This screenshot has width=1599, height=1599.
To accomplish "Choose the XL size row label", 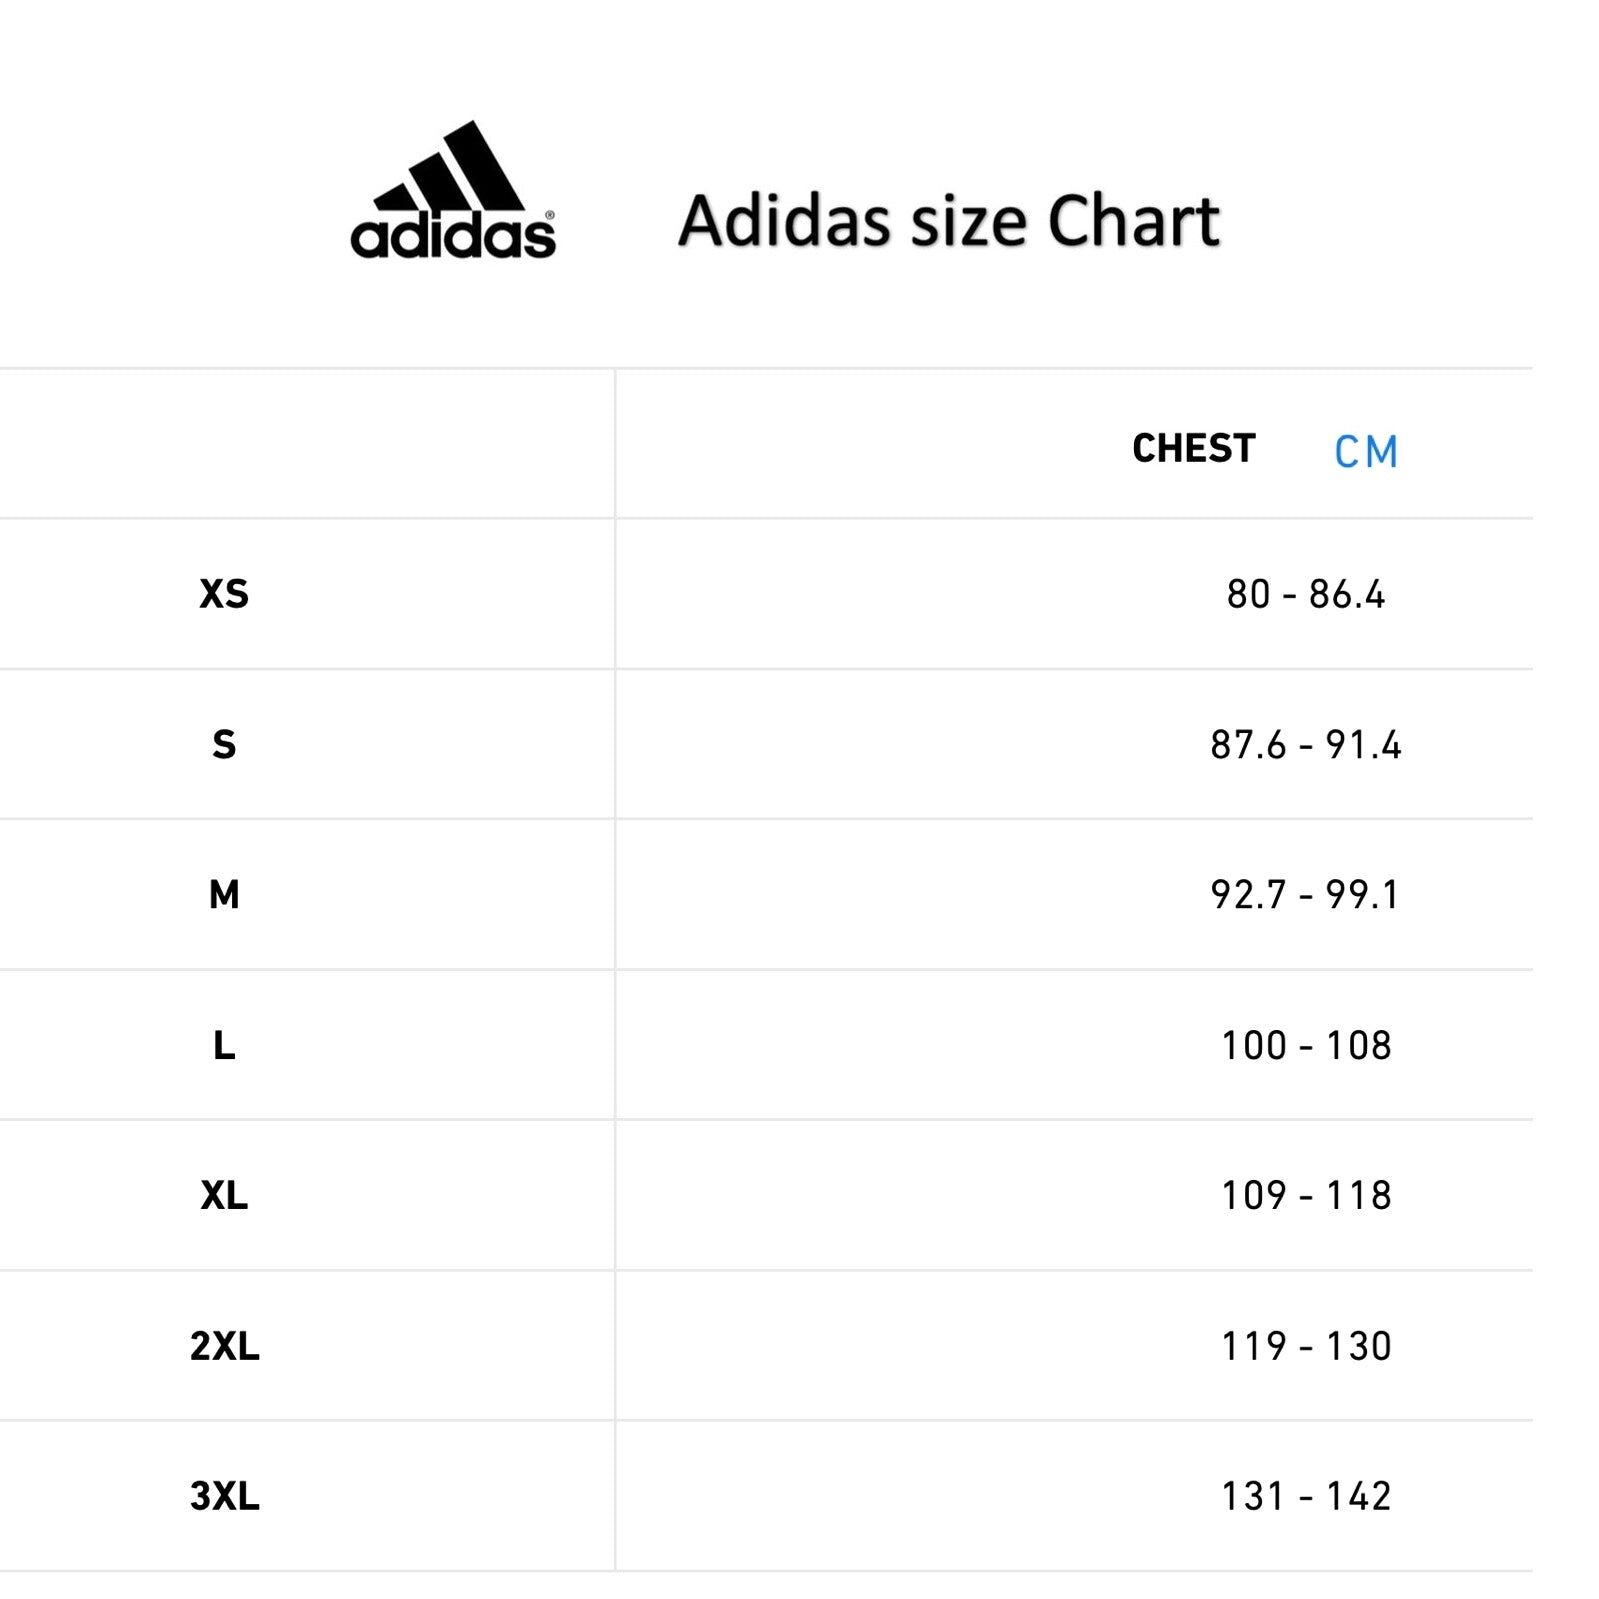I will (x=224, y=1195).
